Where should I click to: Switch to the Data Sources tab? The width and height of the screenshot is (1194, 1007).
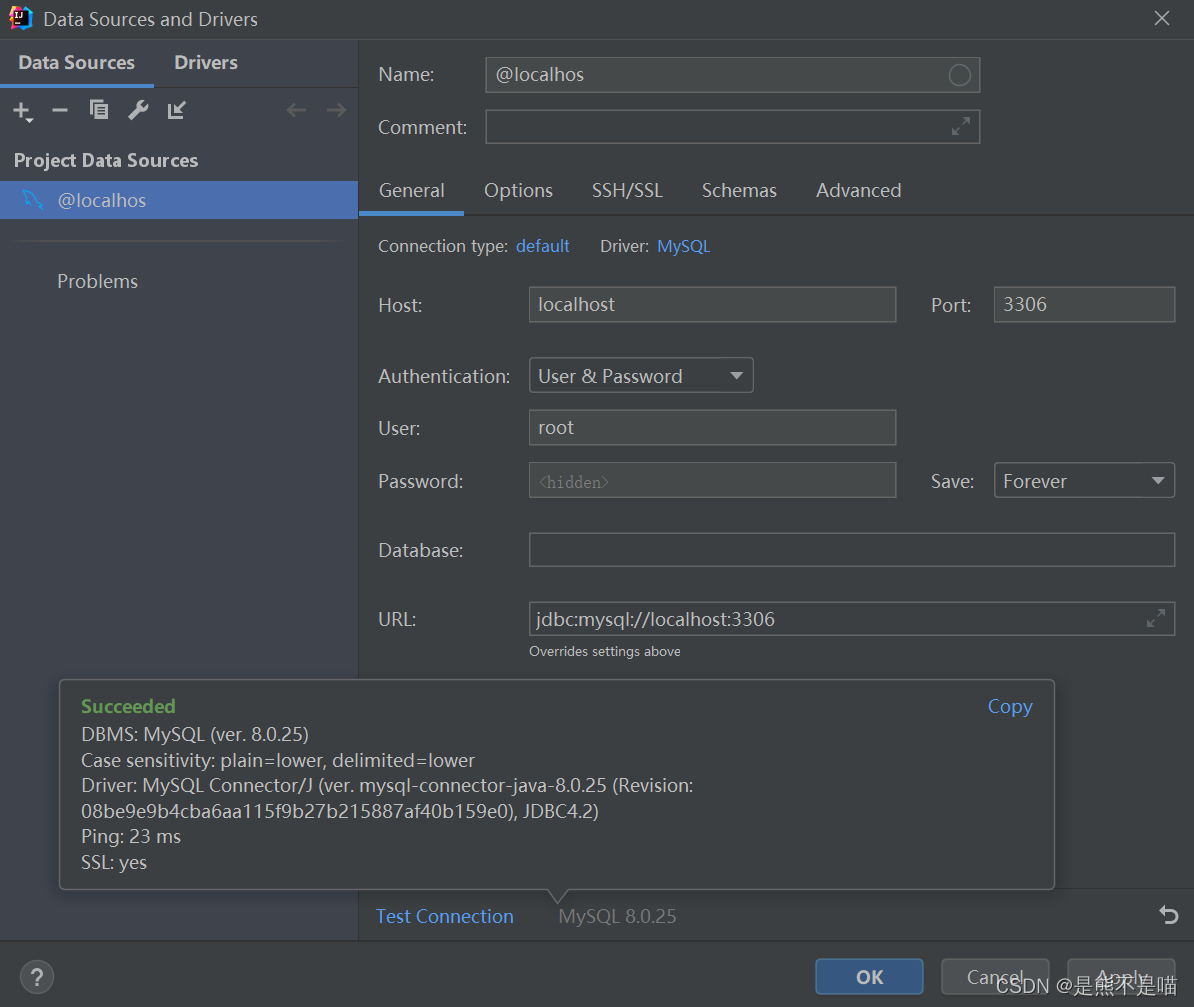pos(76,62)
